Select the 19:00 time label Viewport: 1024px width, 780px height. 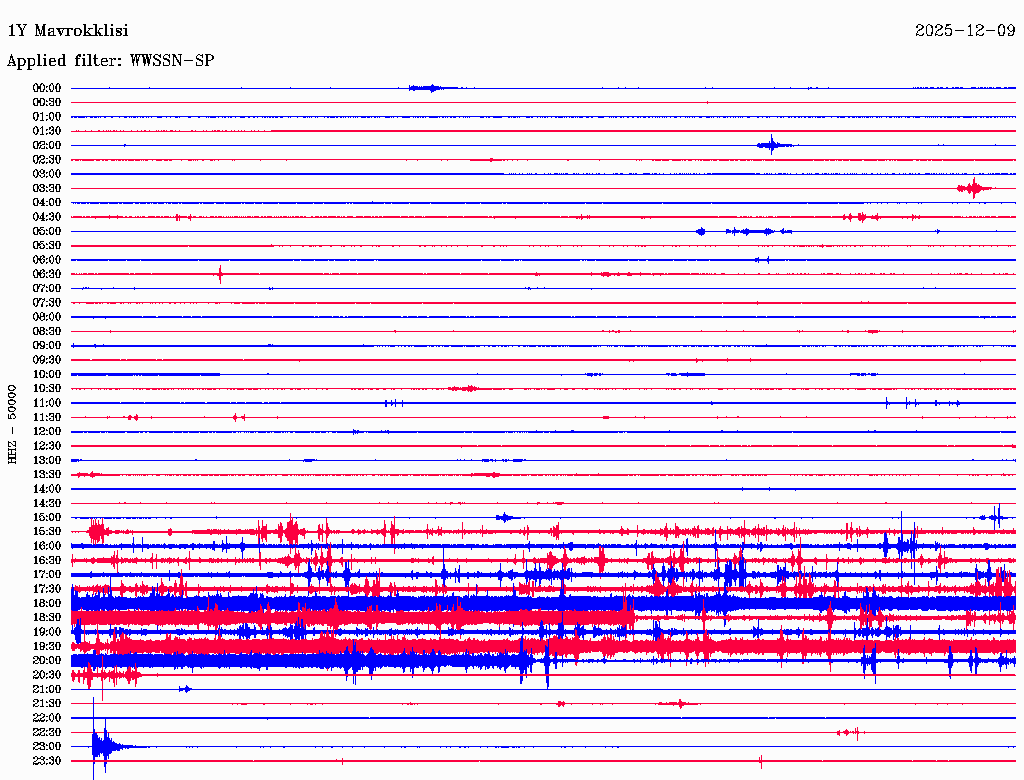(47, 632)
